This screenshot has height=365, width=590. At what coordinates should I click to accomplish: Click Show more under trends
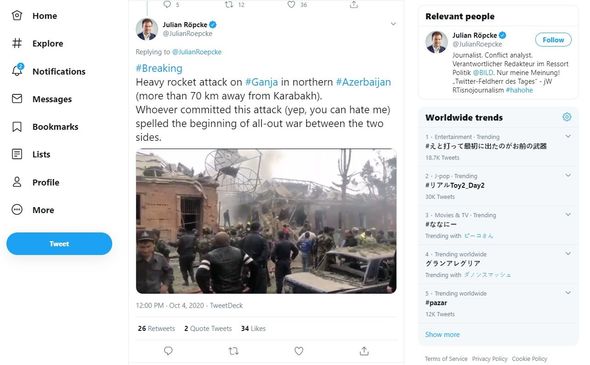[442, 334]
